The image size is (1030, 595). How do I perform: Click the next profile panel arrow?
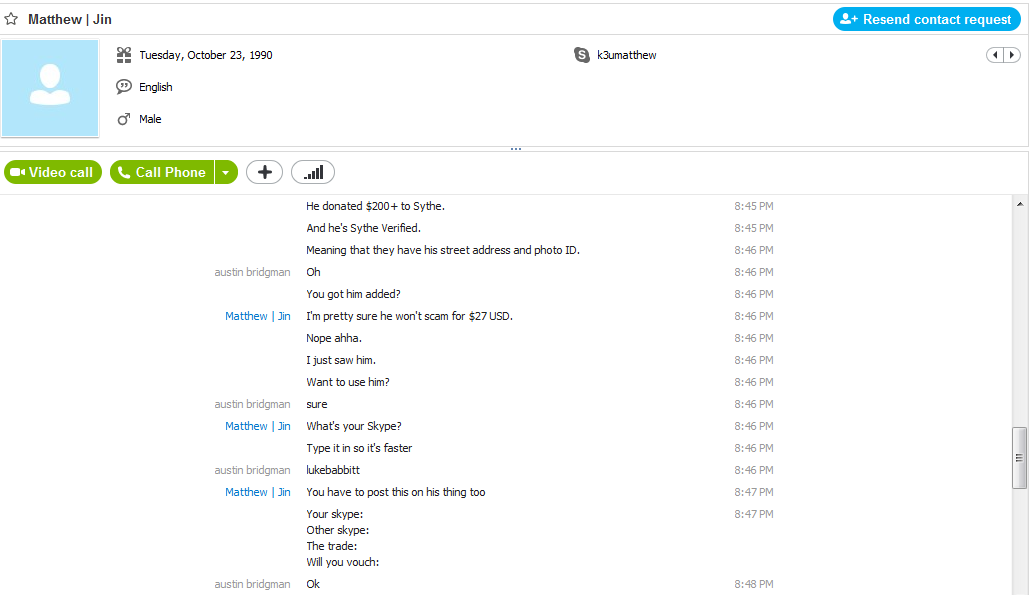(x=1011, y=55)
